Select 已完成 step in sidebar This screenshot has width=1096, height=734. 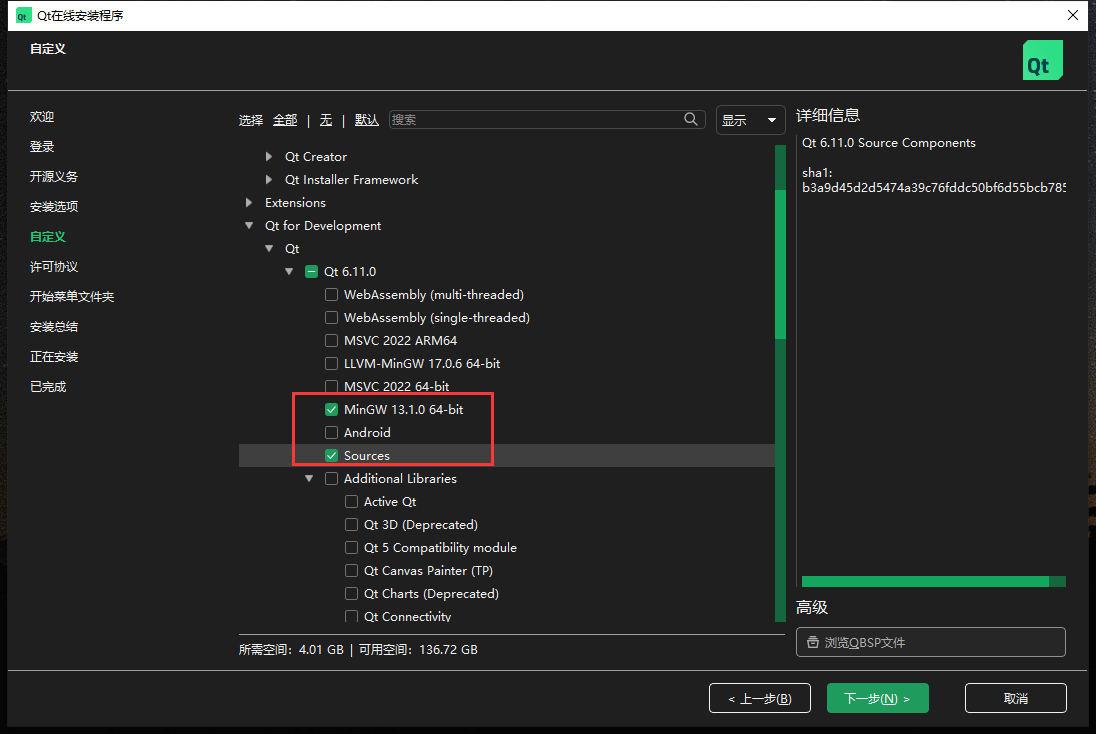click(48, 387)
